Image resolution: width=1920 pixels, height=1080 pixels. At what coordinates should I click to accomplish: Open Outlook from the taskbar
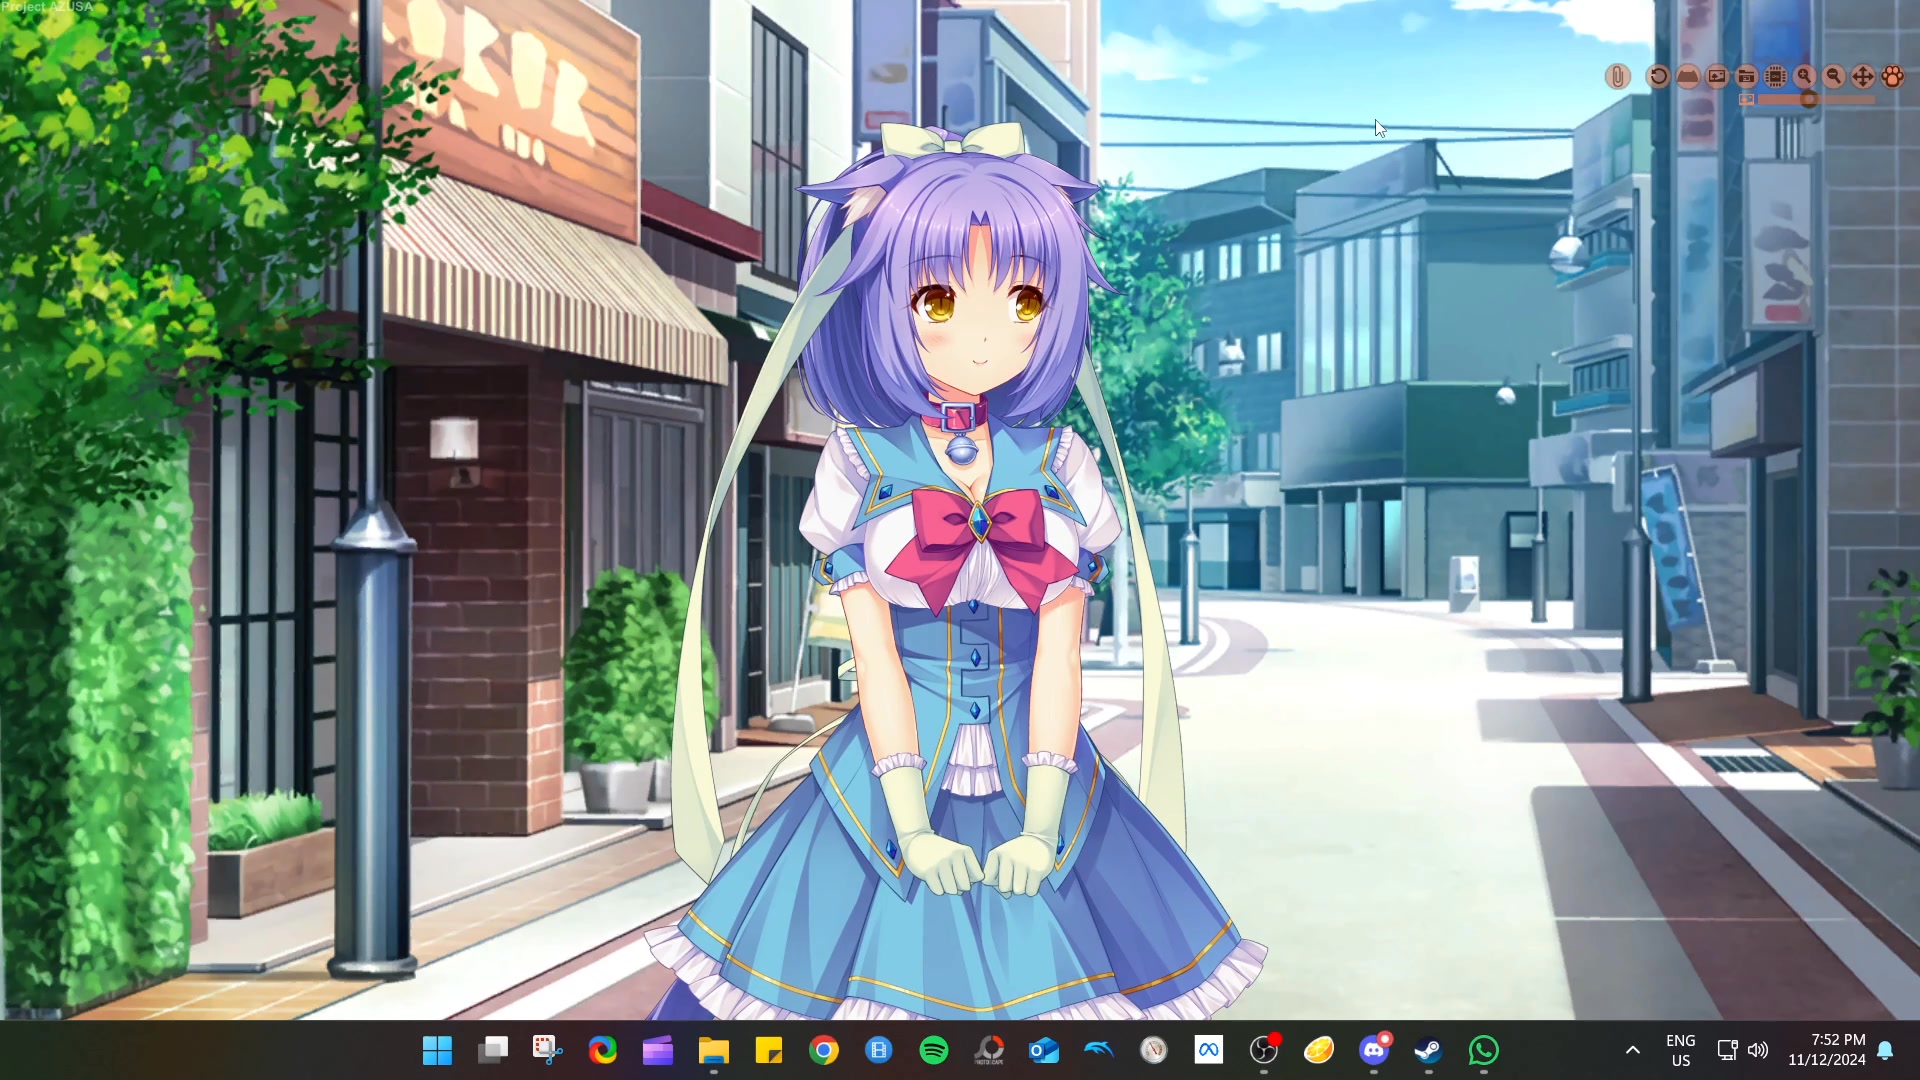point(1044,1050)
